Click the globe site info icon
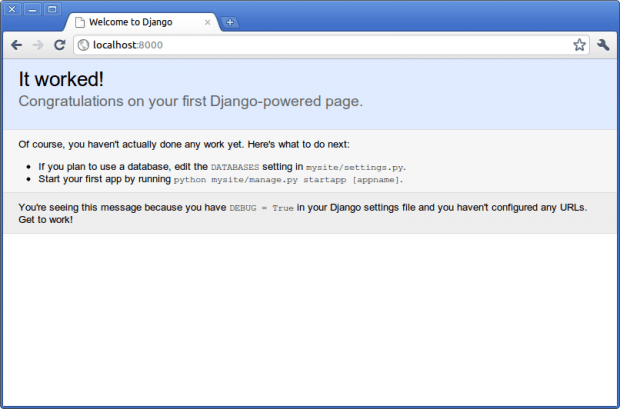This screenshot has width=620, height=409. coord(83,45)
